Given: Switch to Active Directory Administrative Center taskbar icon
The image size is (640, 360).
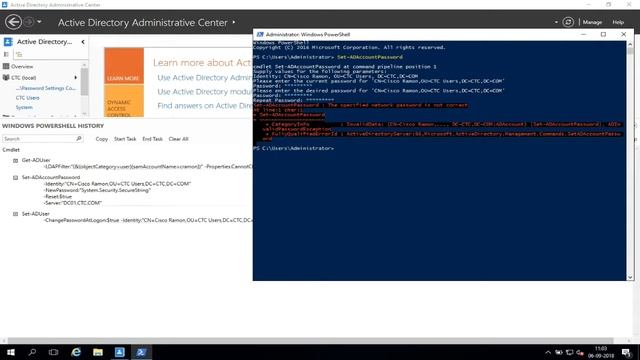Looking at the screenshot, I should pos(120,352).
